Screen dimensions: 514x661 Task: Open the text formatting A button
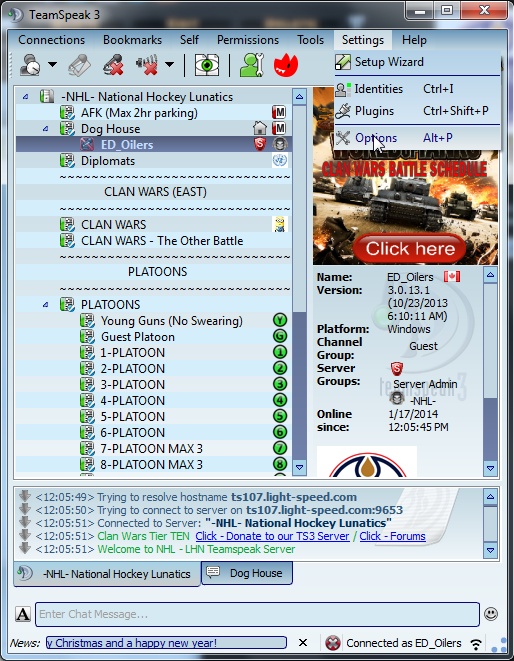pyautogui.click(x=23, y=614)
